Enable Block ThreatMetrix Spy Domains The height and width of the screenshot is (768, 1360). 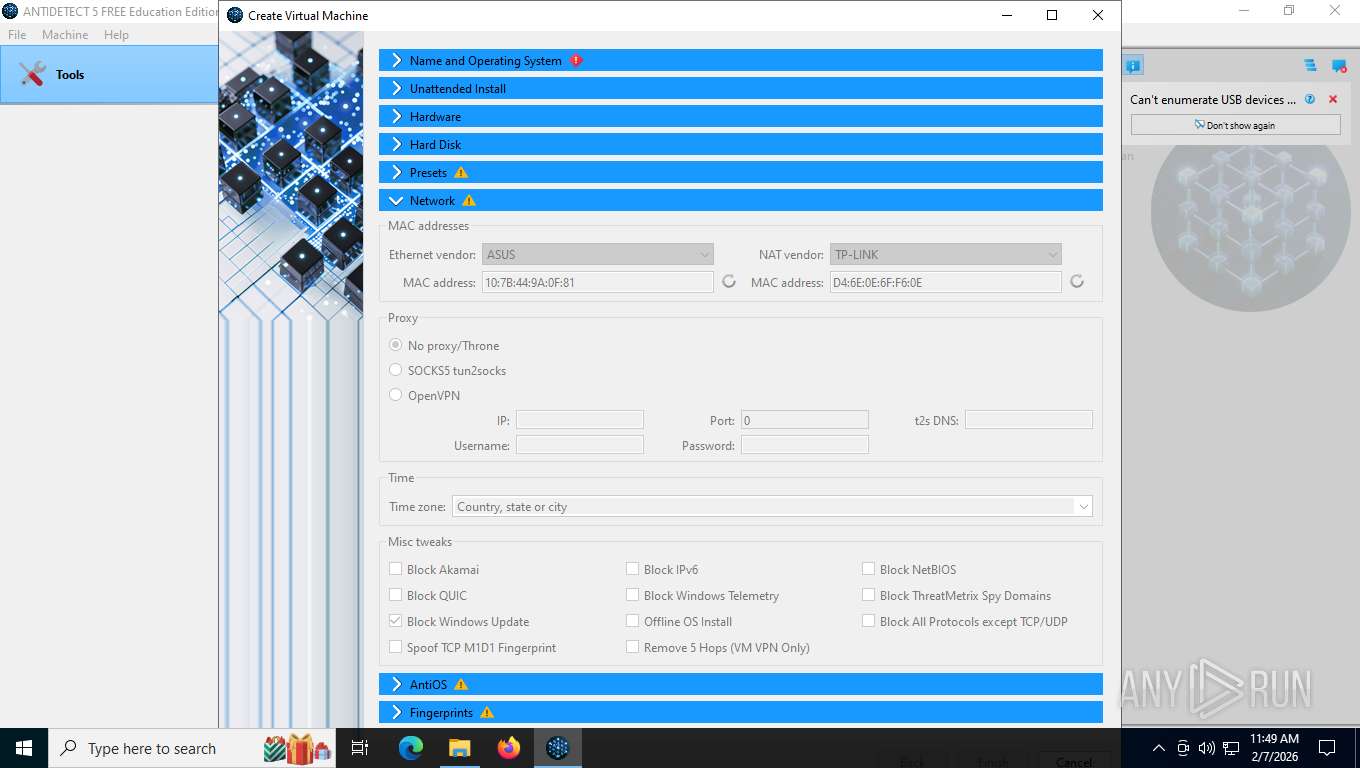[x=869, y=595]
